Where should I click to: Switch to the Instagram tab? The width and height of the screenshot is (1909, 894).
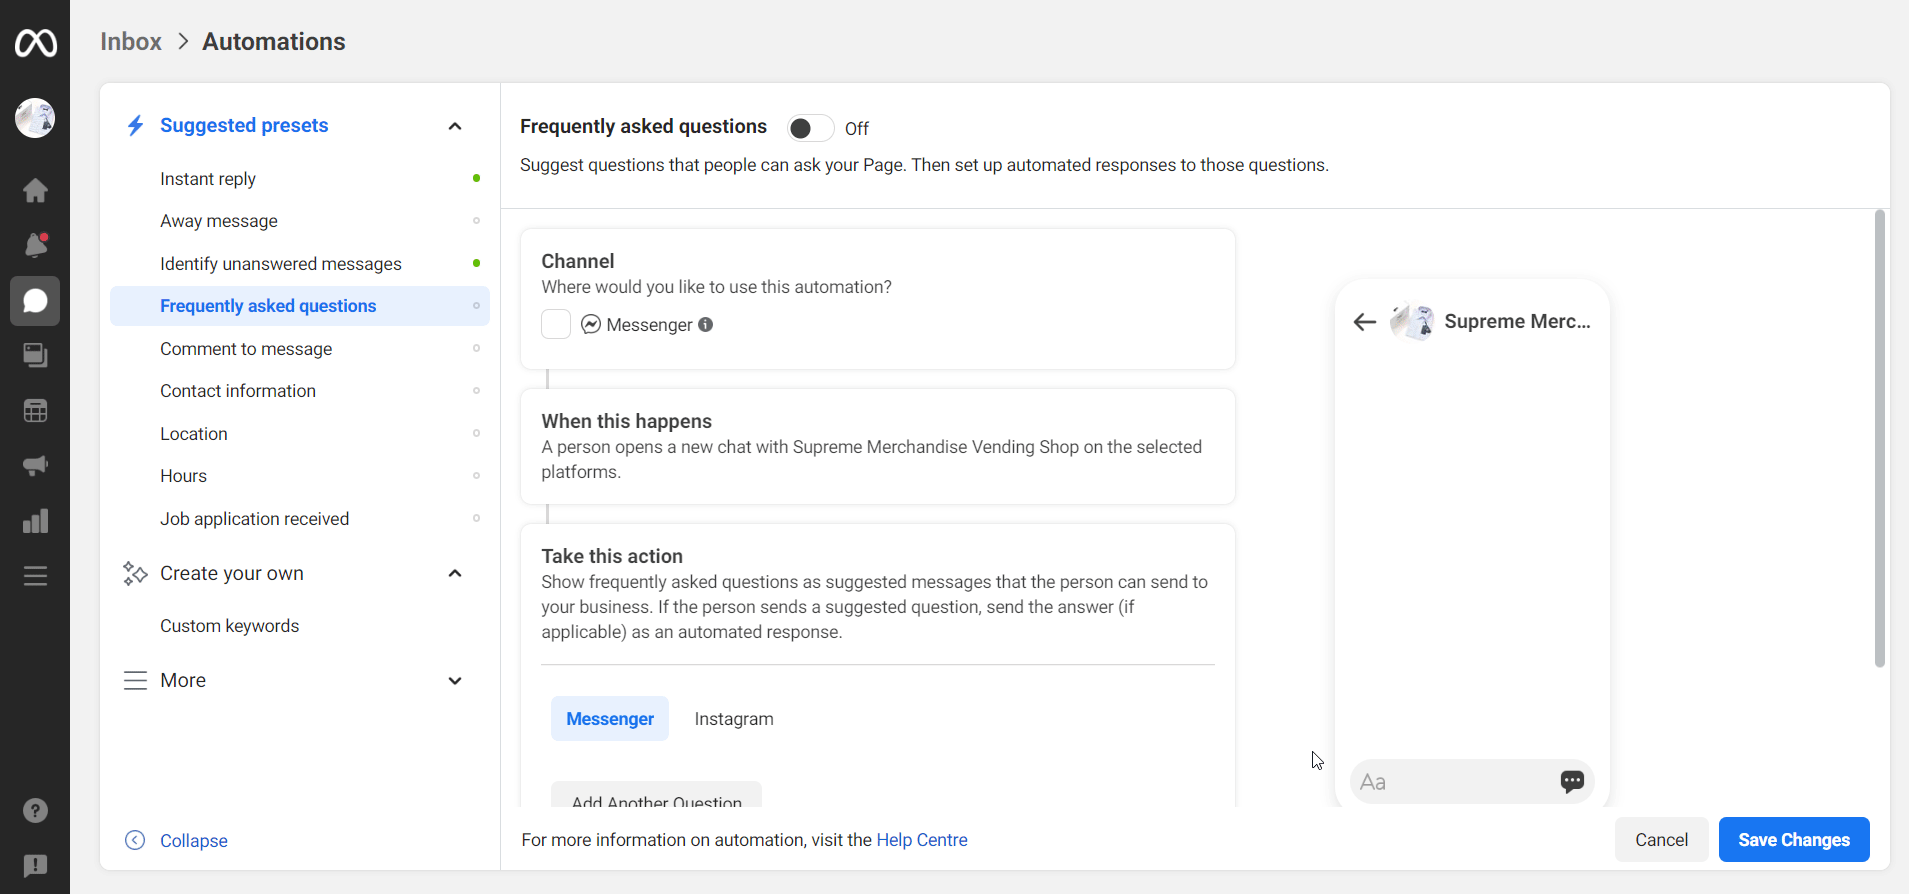(734, 719)
